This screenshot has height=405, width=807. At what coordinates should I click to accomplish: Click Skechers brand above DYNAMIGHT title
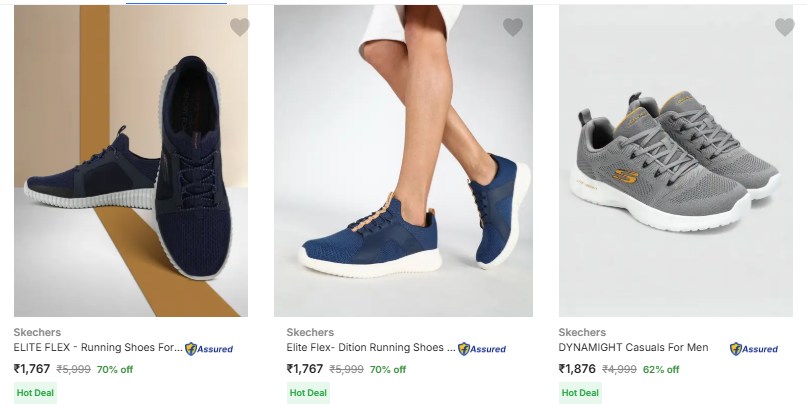tap(582, 332)
